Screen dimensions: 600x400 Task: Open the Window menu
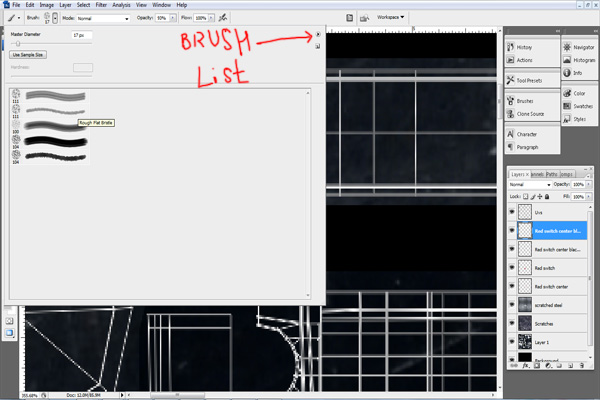tap(161, 5)
